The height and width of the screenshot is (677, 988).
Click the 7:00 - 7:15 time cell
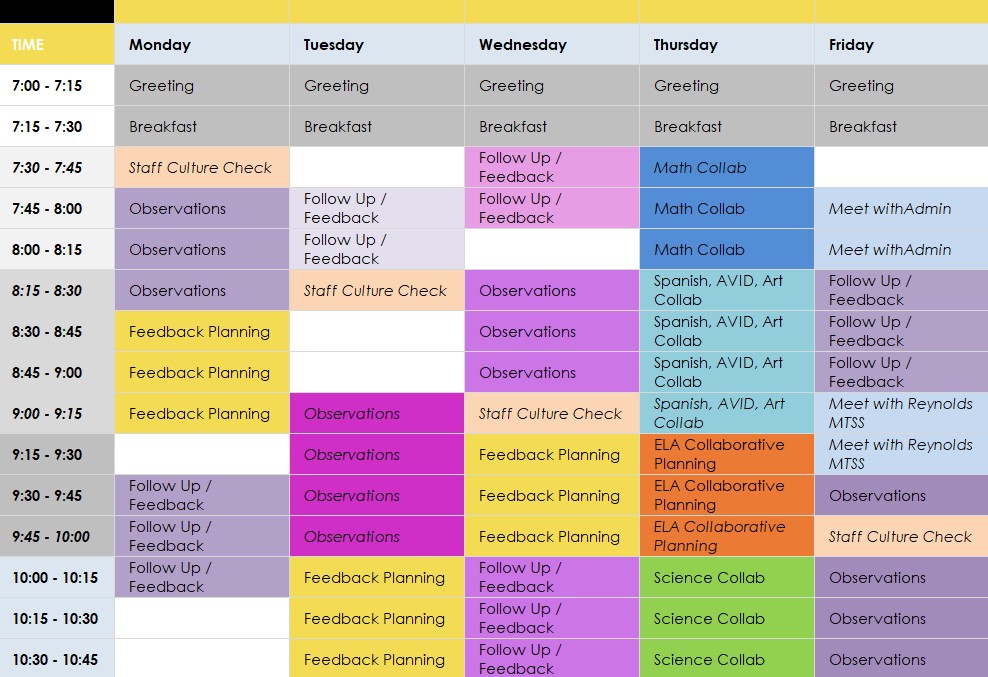tap(57, 85)
